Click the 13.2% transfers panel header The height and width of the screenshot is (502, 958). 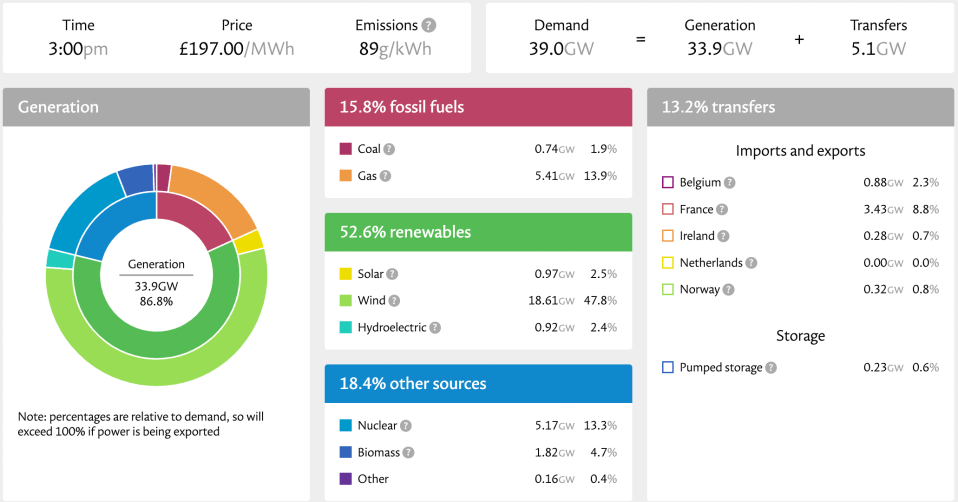pyautogui.click(x=800, y=107)
